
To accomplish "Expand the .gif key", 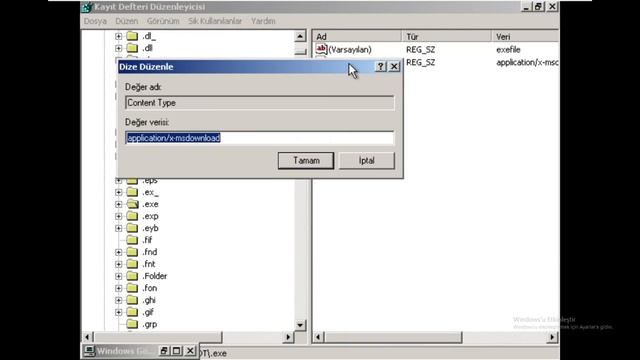I will click(118, 312).
